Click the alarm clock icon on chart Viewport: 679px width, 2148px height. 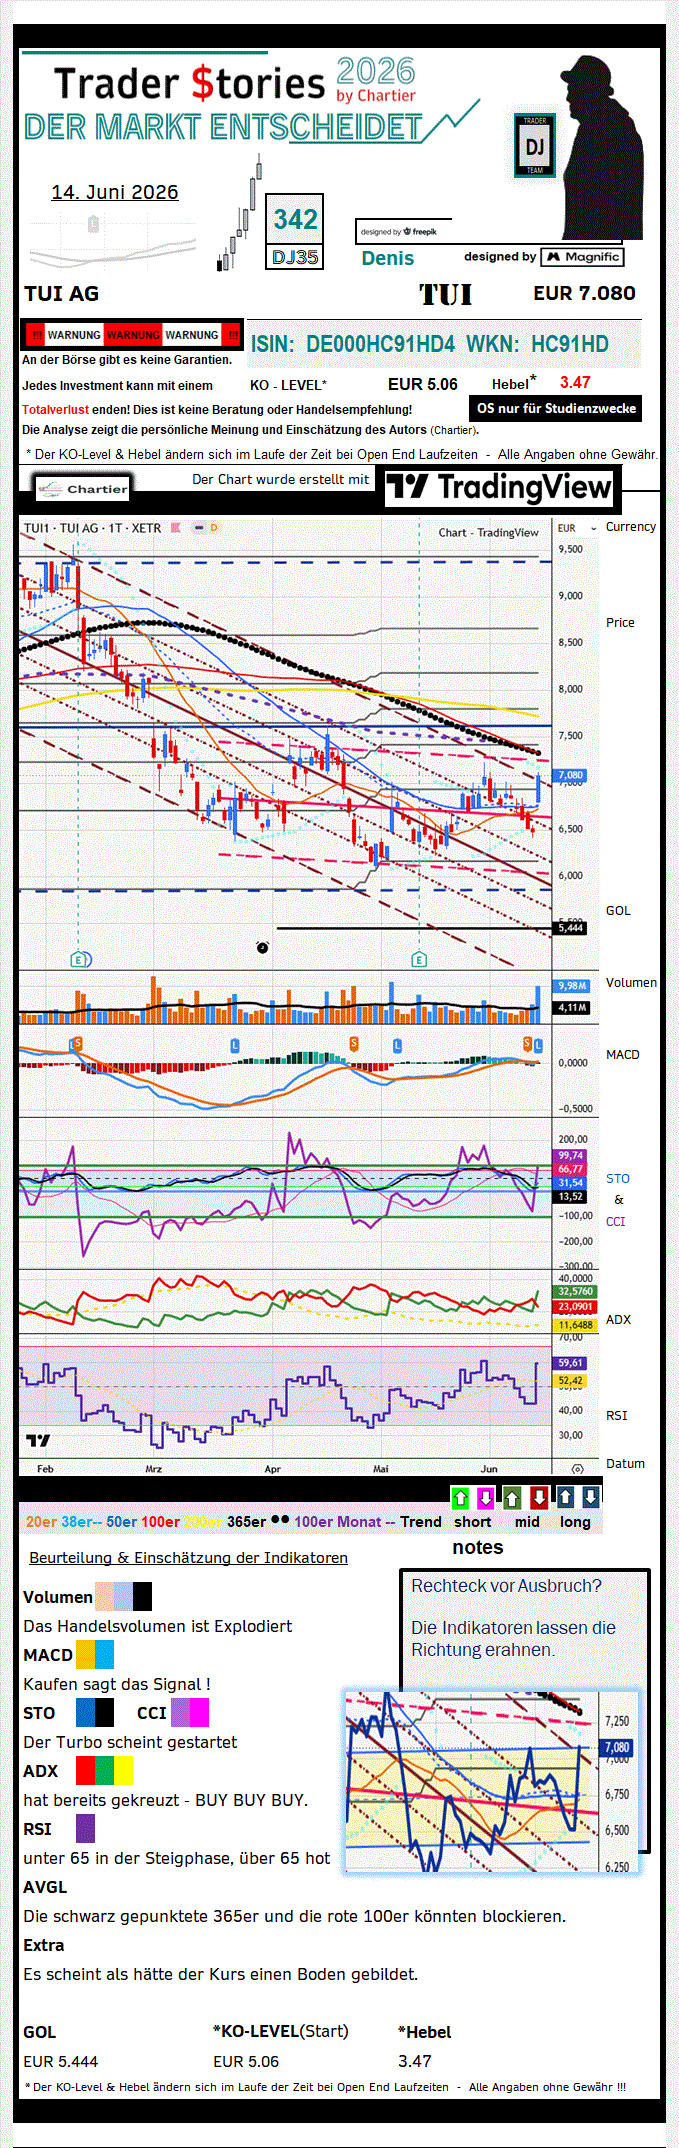(x=262, y=947)
